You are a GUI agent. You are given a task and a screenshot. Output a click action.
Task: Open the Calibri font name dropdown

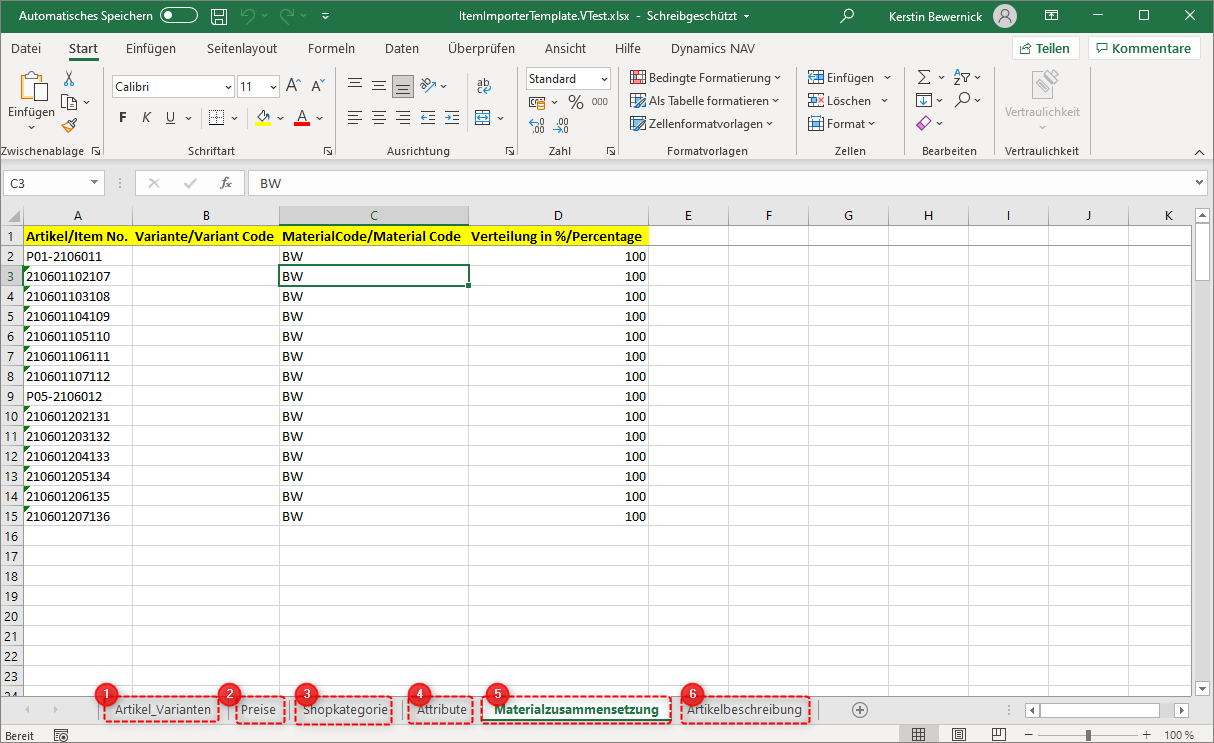[x=228, y=87]
